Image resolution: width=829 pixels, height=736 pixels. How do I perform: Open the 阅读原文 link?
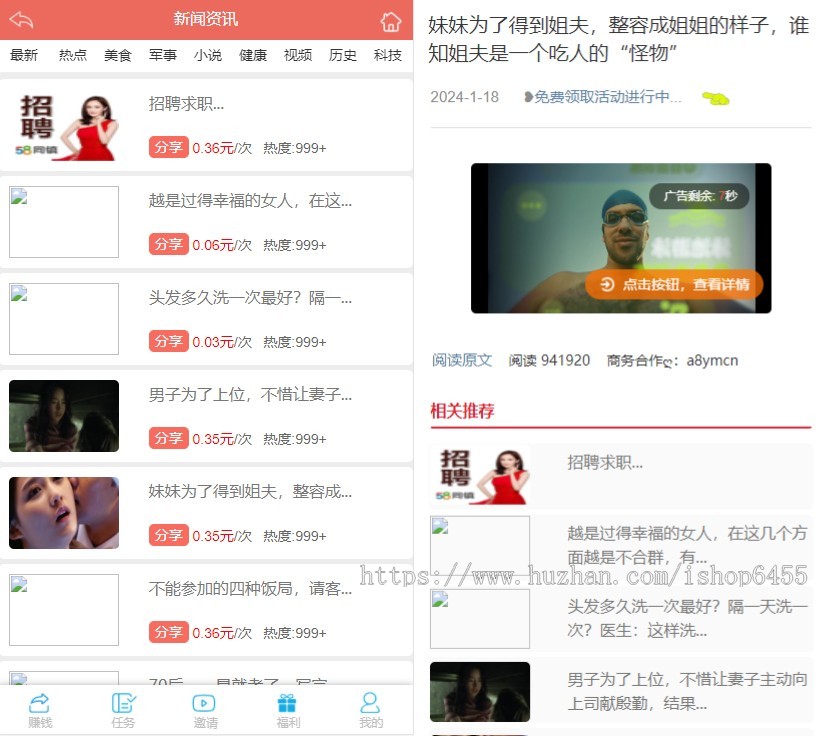(462, 361)
